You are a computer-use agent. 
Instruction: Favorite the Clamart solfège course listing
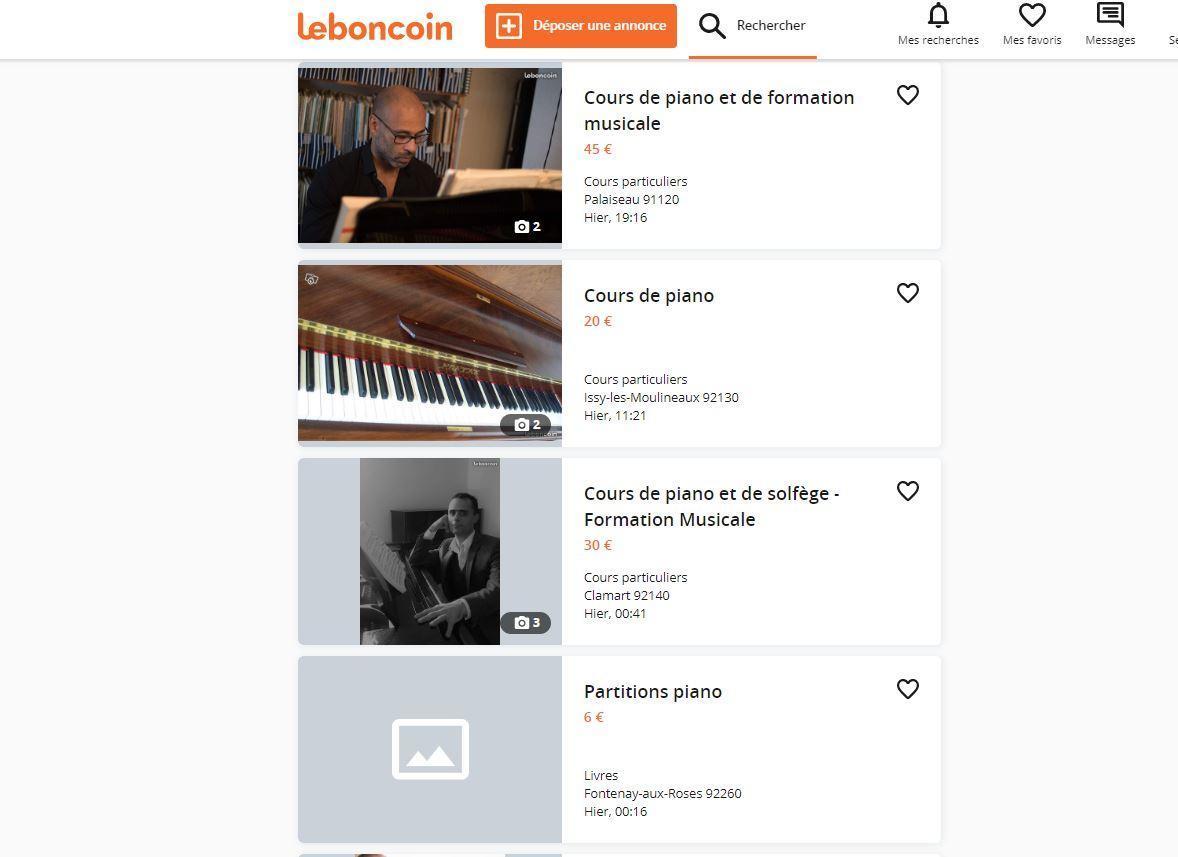coord(907,491)
